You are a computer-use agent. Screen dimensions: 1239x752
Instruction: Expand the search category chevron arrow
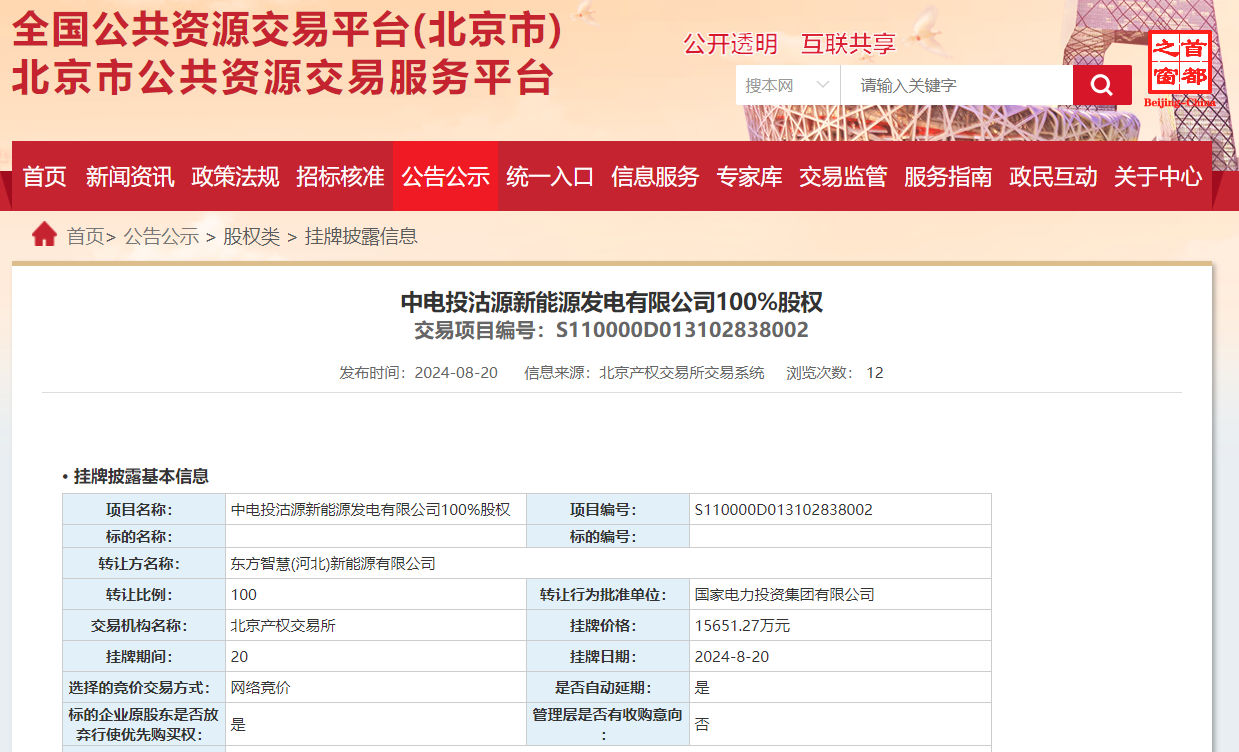(x=823, y=85)
